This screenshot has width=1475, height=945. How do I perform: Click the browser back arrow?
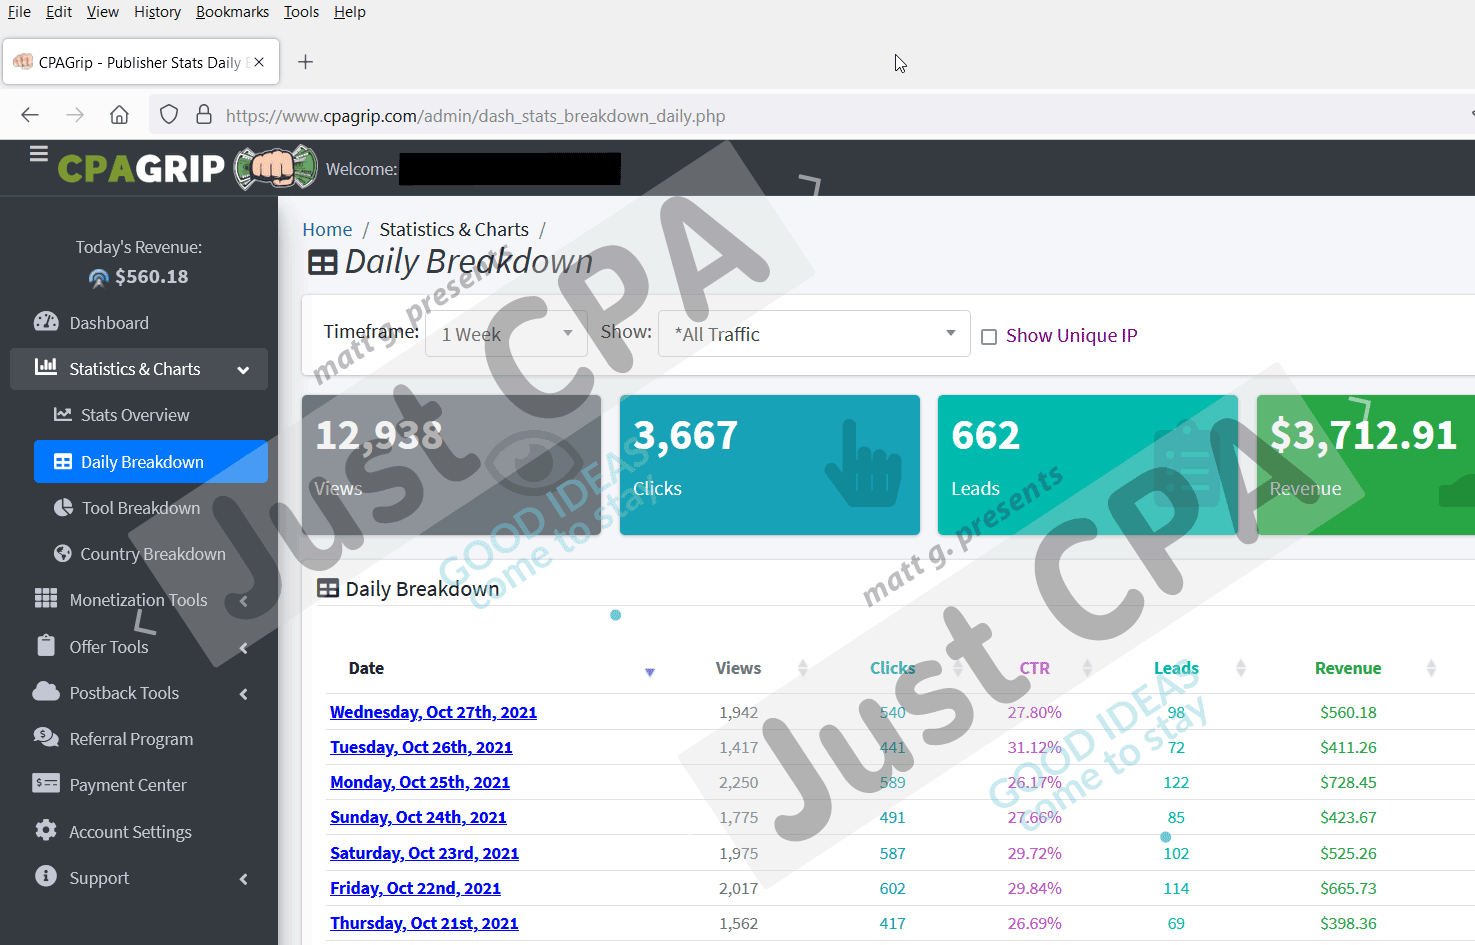click(x=30, y=115)
